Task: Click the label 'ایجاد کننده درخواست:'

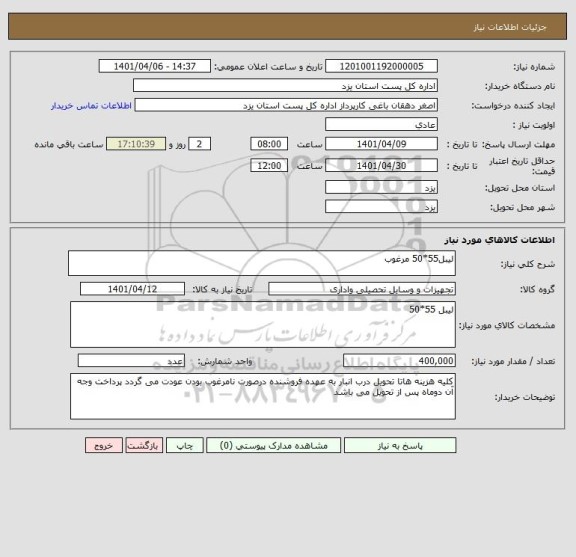Action: 513,106
